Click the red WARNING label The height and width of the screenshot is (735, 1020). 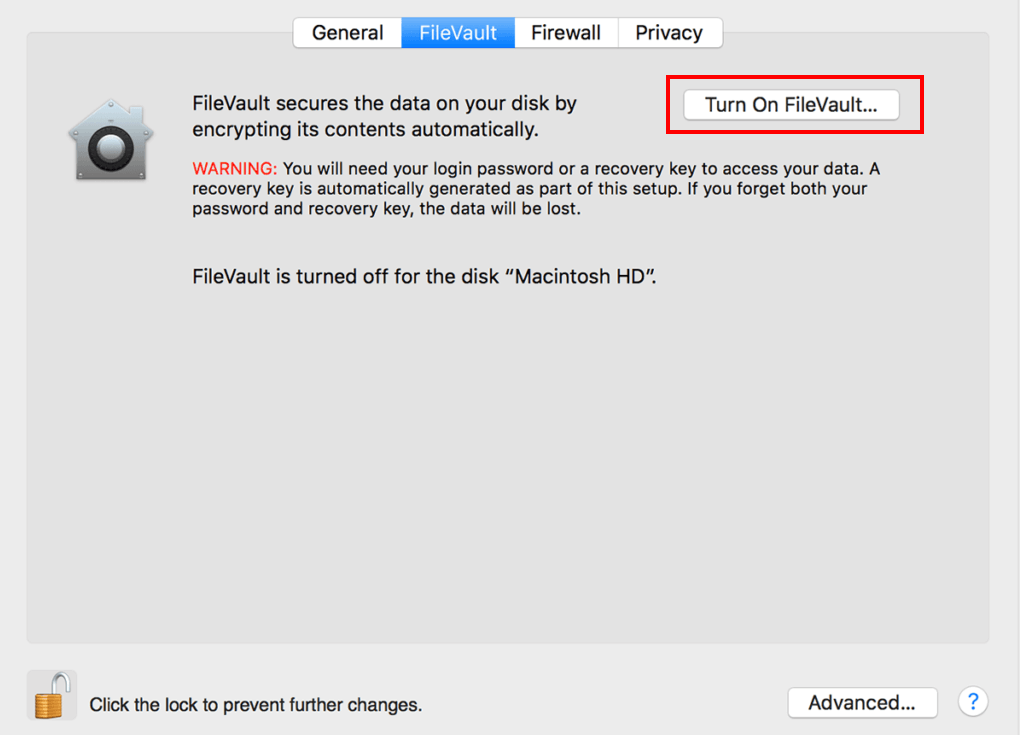(235, 167)
